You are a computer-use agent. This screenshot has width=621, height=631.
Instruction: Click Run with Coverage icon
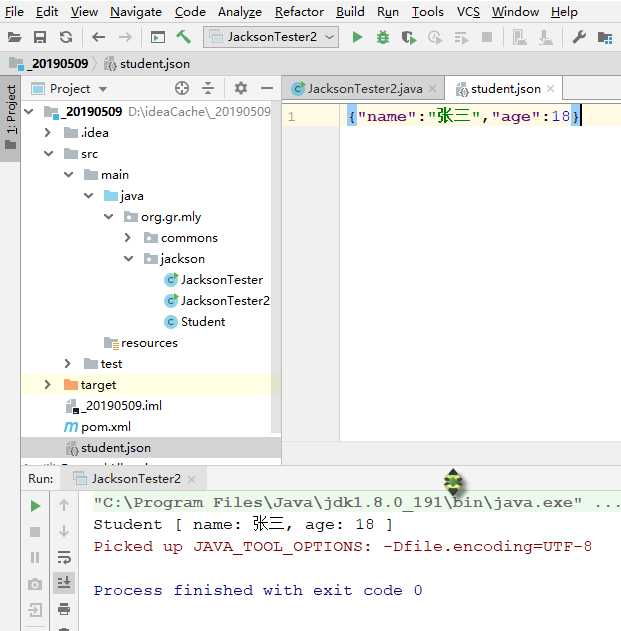[408, 37]
